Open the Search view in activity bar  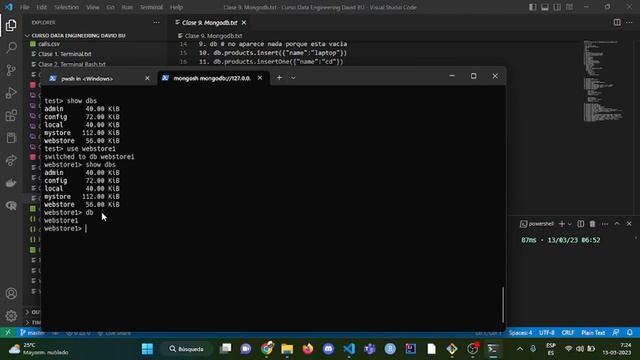click(x=11, y=48)
